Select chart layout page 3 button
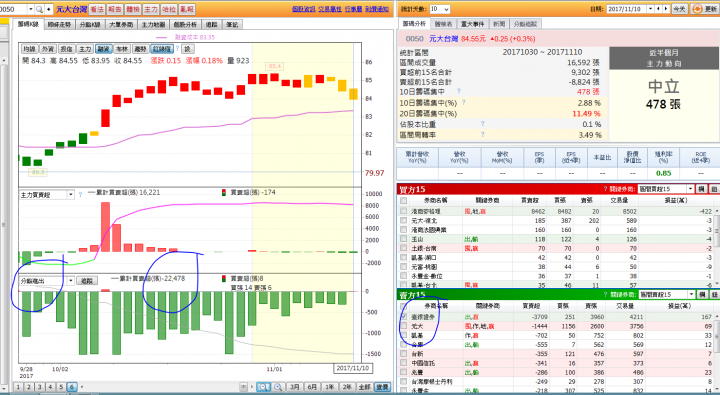 coord(40,387)
